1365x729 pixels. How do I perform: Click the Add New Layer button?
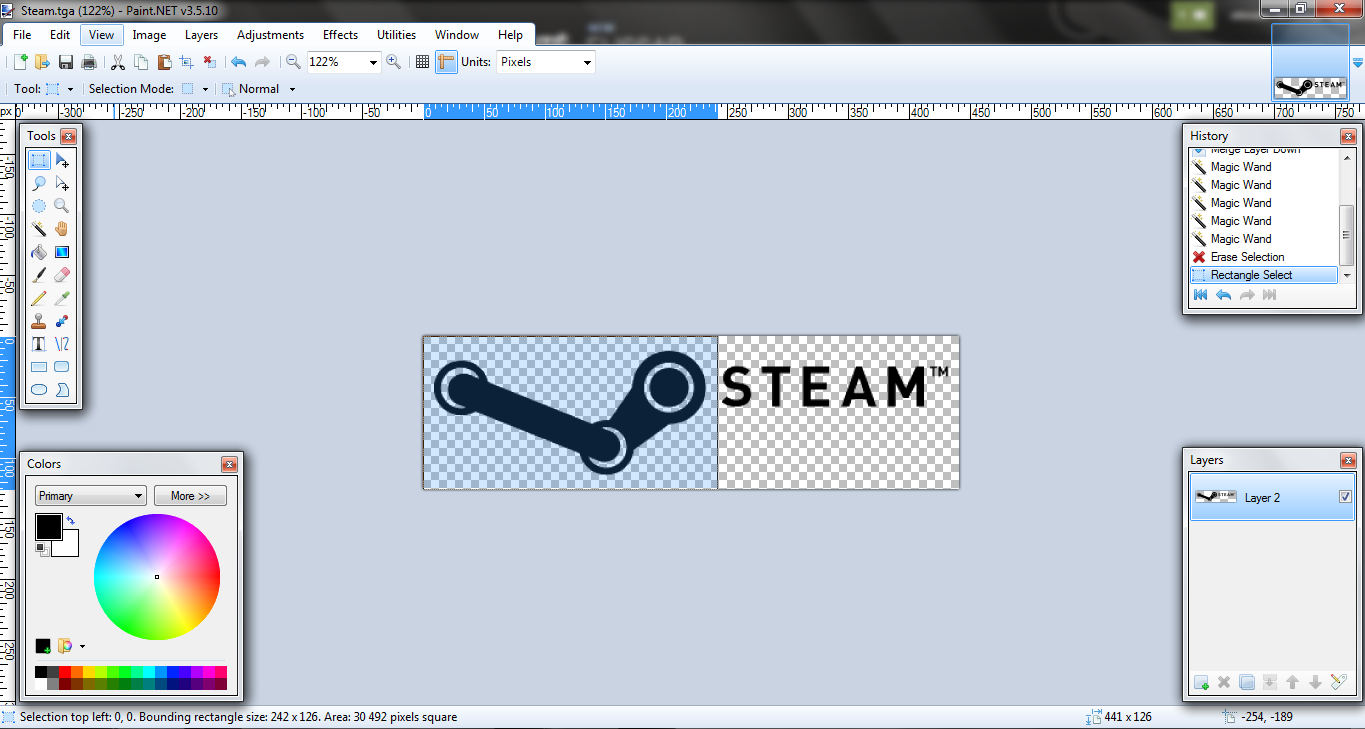[1201, 682]
